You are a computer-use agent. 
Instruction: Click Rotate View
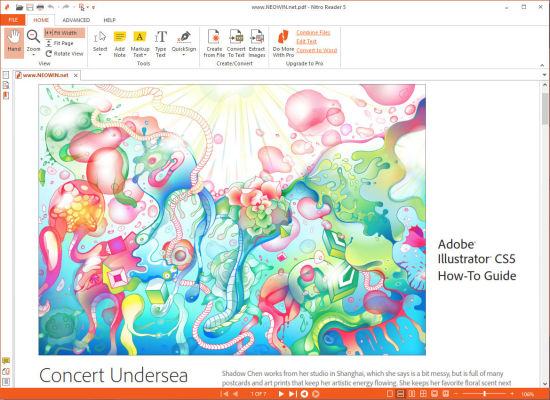pos(65,54)
